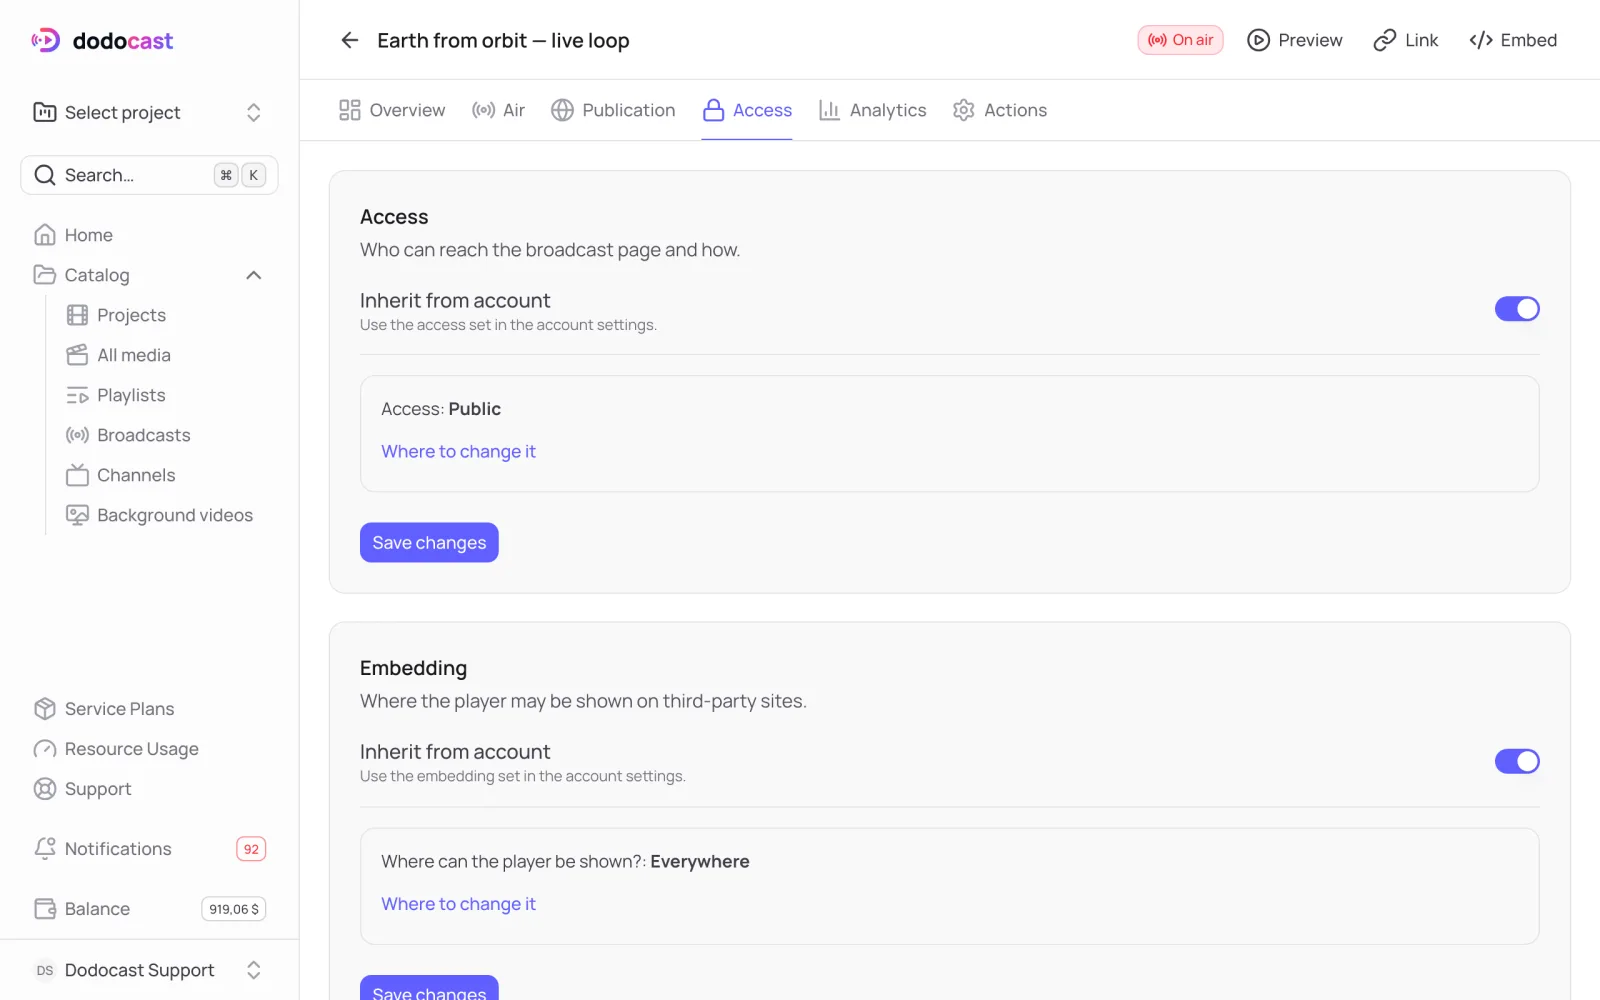Click the On air status badge

click(1180, 40)
